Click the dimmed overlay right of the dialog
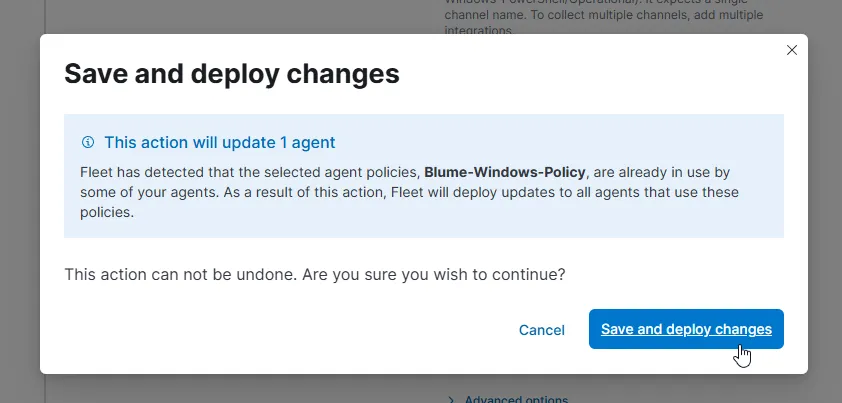Image resolution: width=842 pixels, height=403 pixels. tap(825, 200)
